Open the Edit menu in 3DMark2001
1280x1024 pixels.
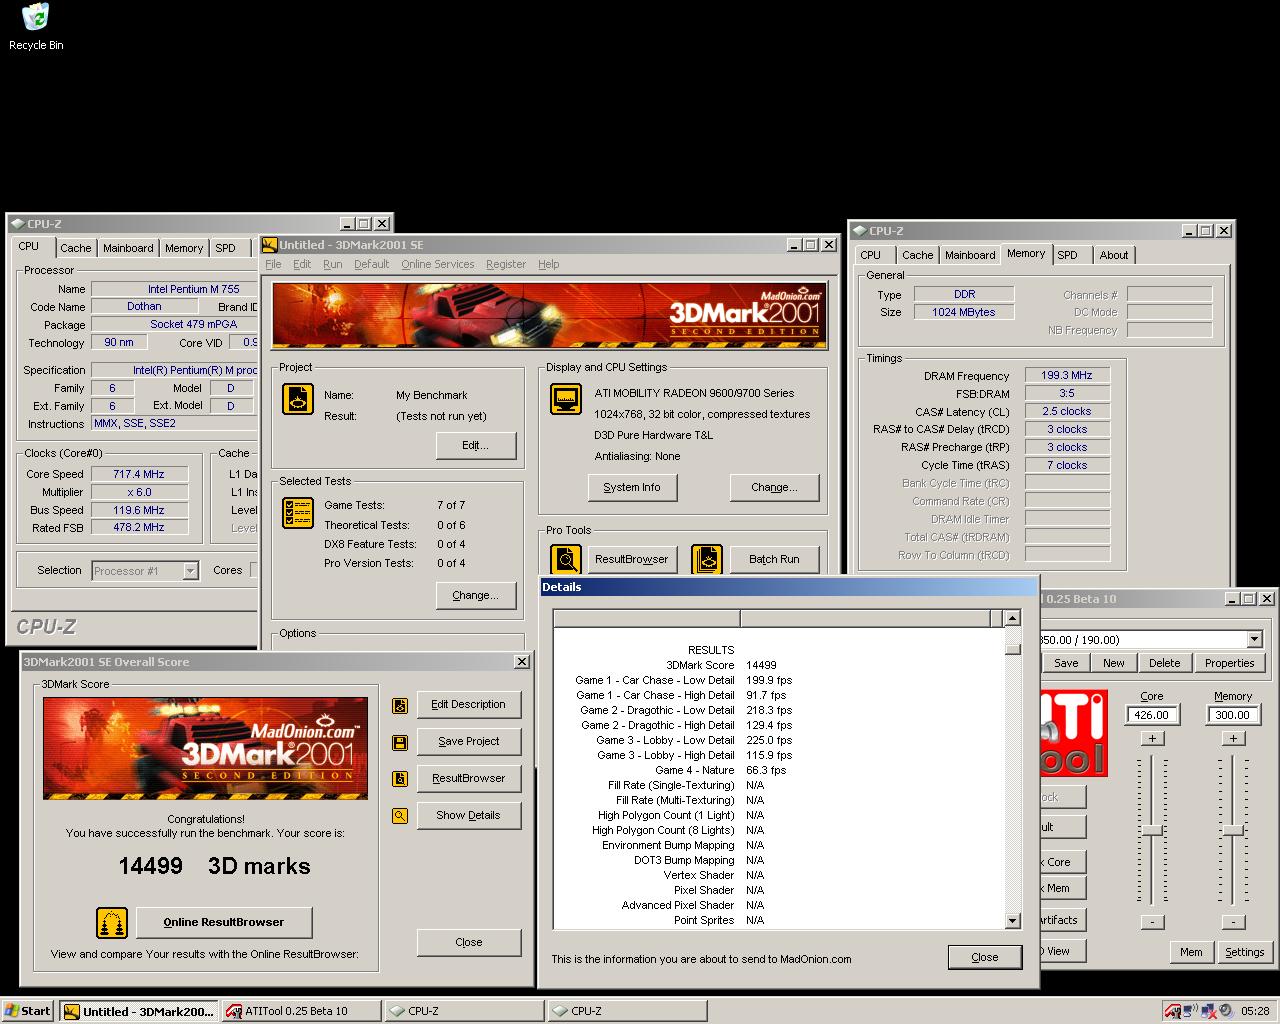tap(302, 264)
